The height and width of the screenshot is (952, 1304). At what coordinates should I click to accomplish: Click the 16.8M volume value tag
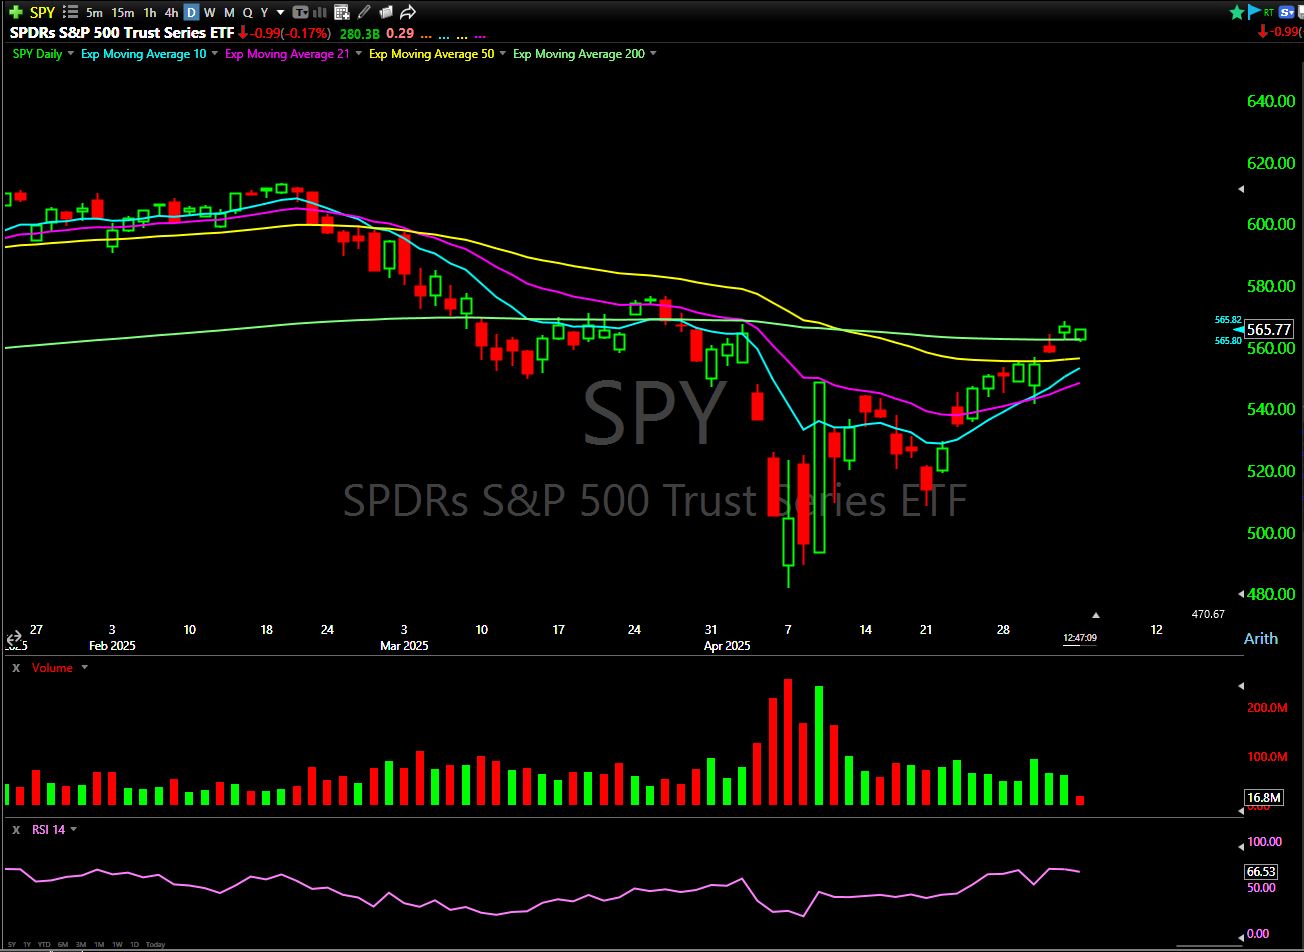tap(1264, 797)
